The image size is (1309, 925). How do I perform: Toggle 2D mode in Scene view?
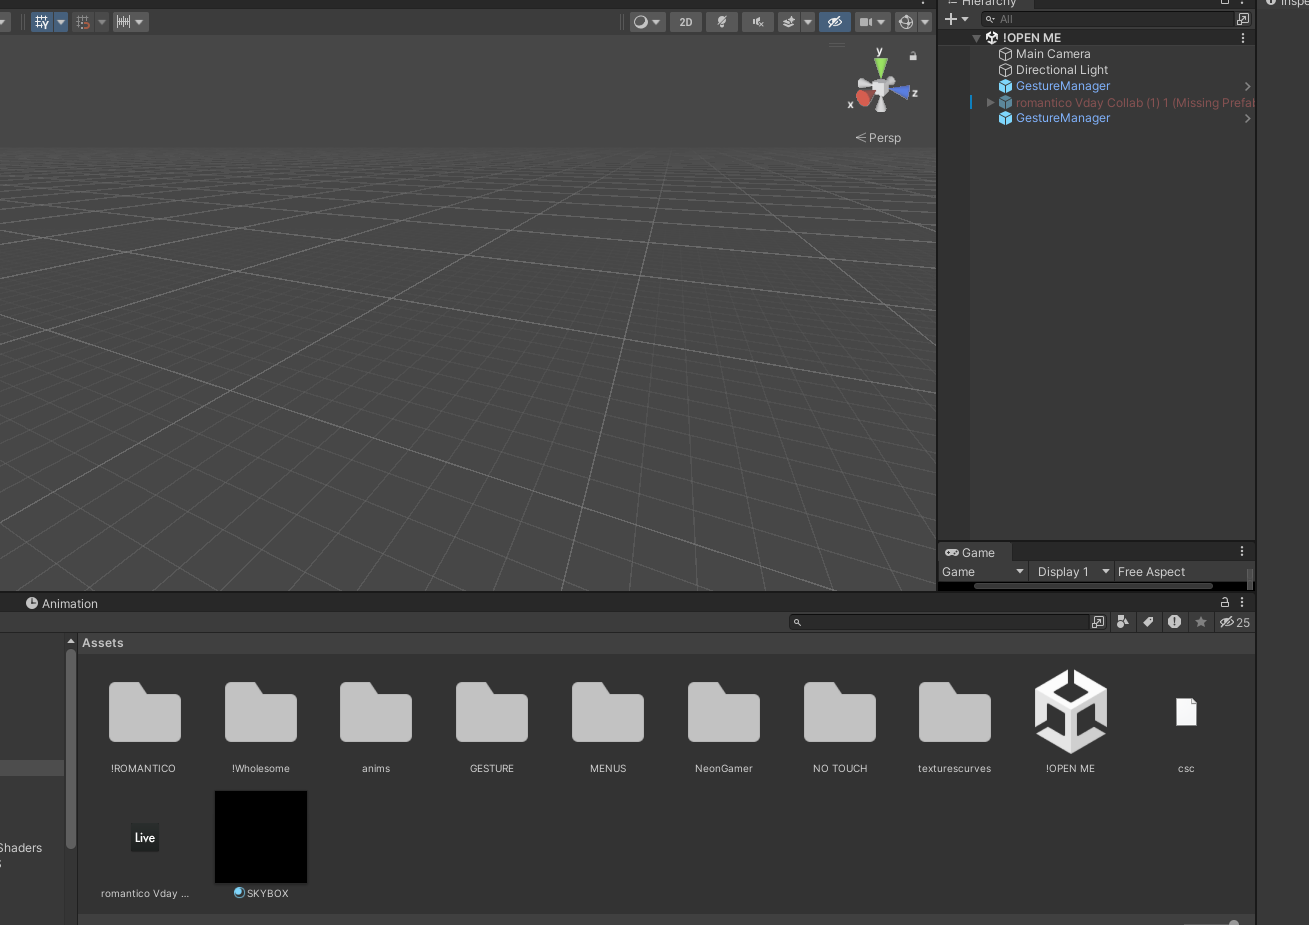686,22
